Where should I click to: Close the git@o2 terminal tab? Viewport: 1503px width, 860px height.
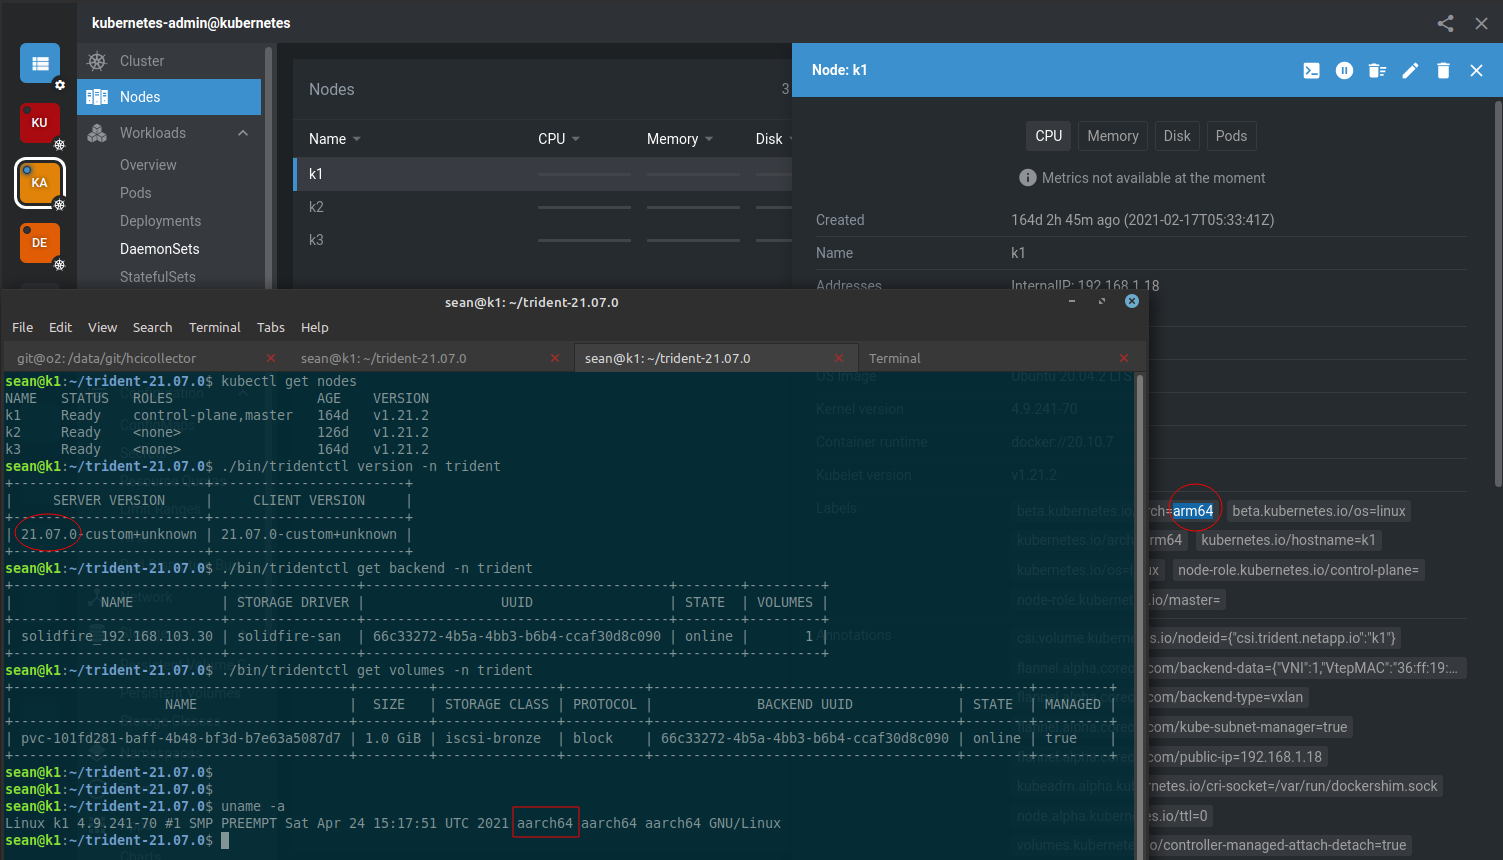click(x=271, y=358)
